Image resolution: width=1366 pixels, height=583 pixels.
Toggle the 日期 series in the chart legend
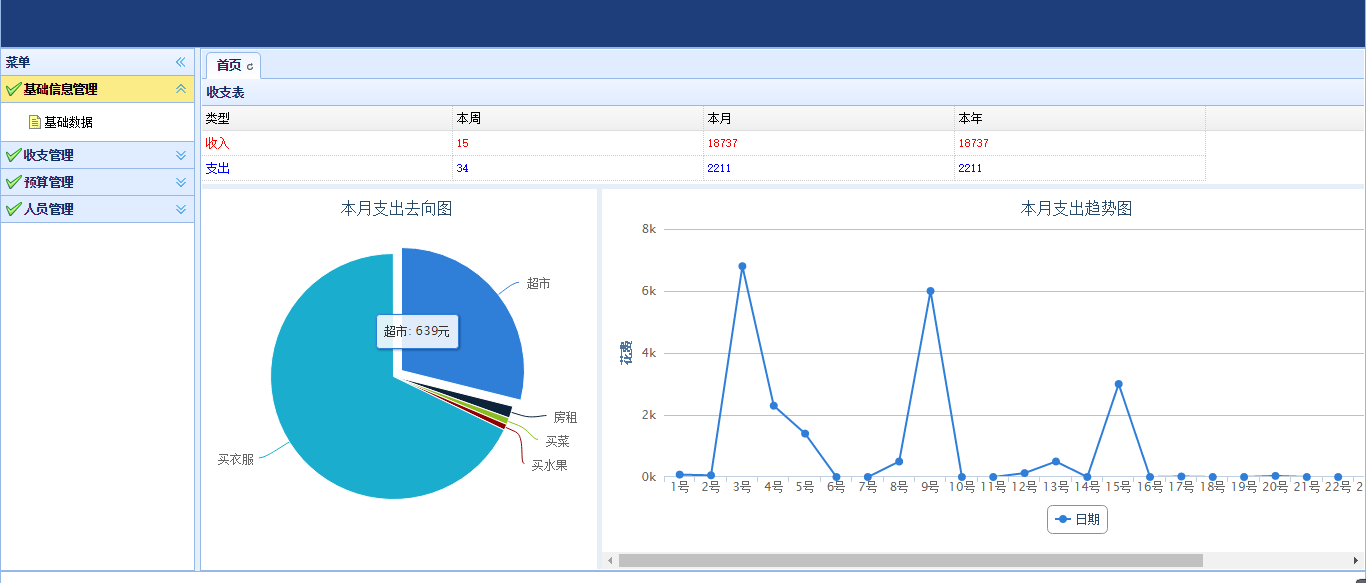click(x=1077, y=519)
